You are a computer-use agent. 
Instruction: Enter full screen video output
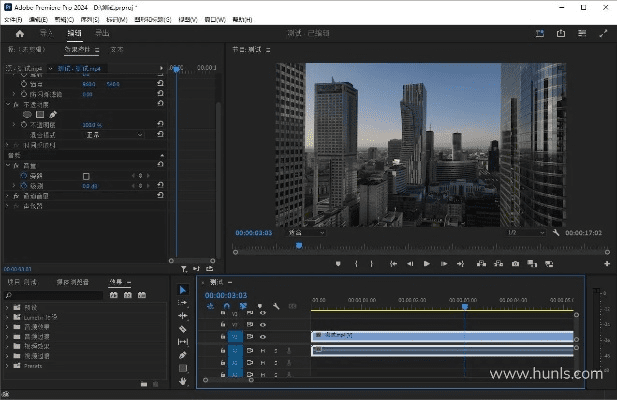tap(603, 33)
